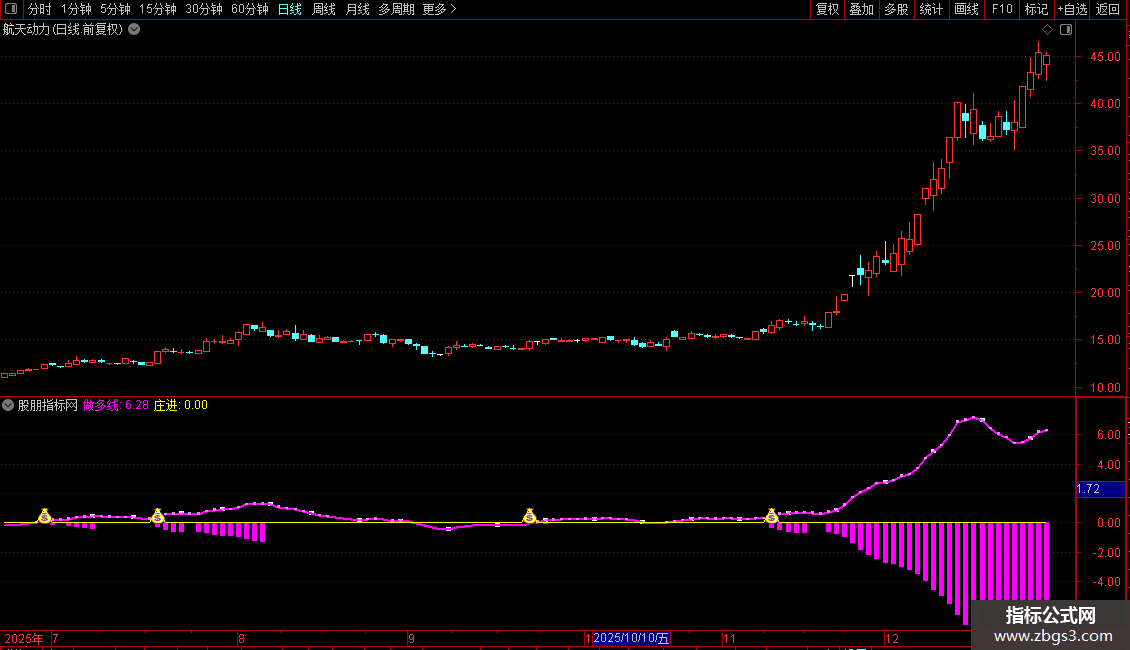
Task: Select the 5分钟 period
Action: [115, 9]
